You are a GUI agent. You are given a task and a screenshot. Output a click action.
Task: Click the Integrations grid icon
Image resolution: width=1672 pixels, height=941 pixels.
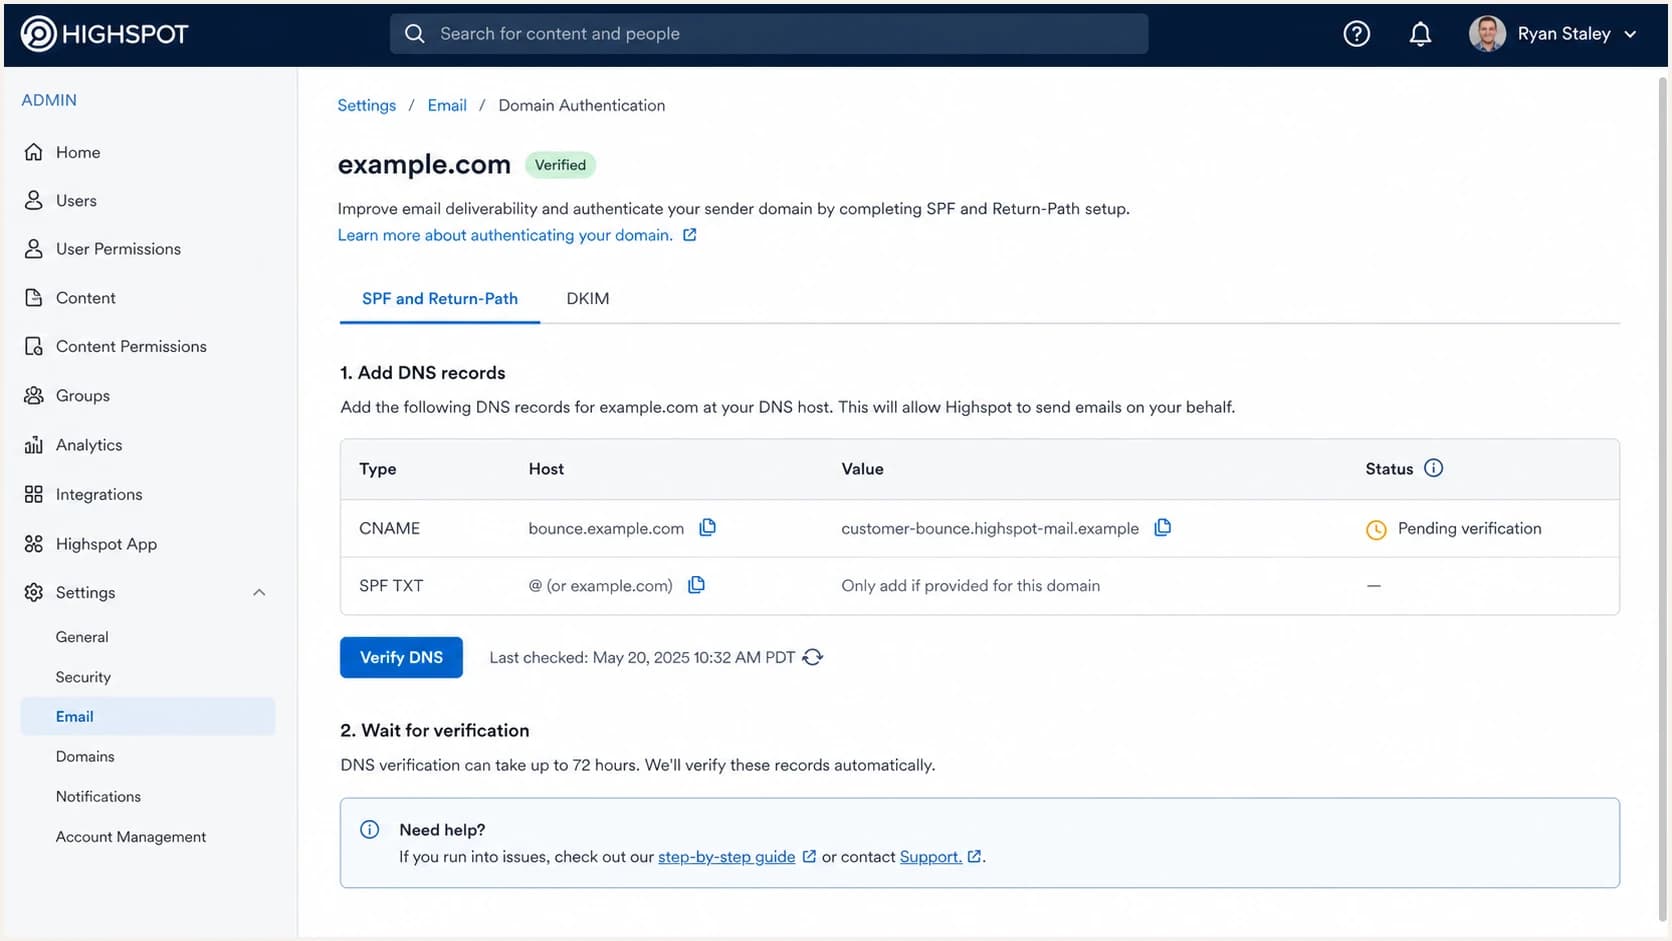(34, 494)
